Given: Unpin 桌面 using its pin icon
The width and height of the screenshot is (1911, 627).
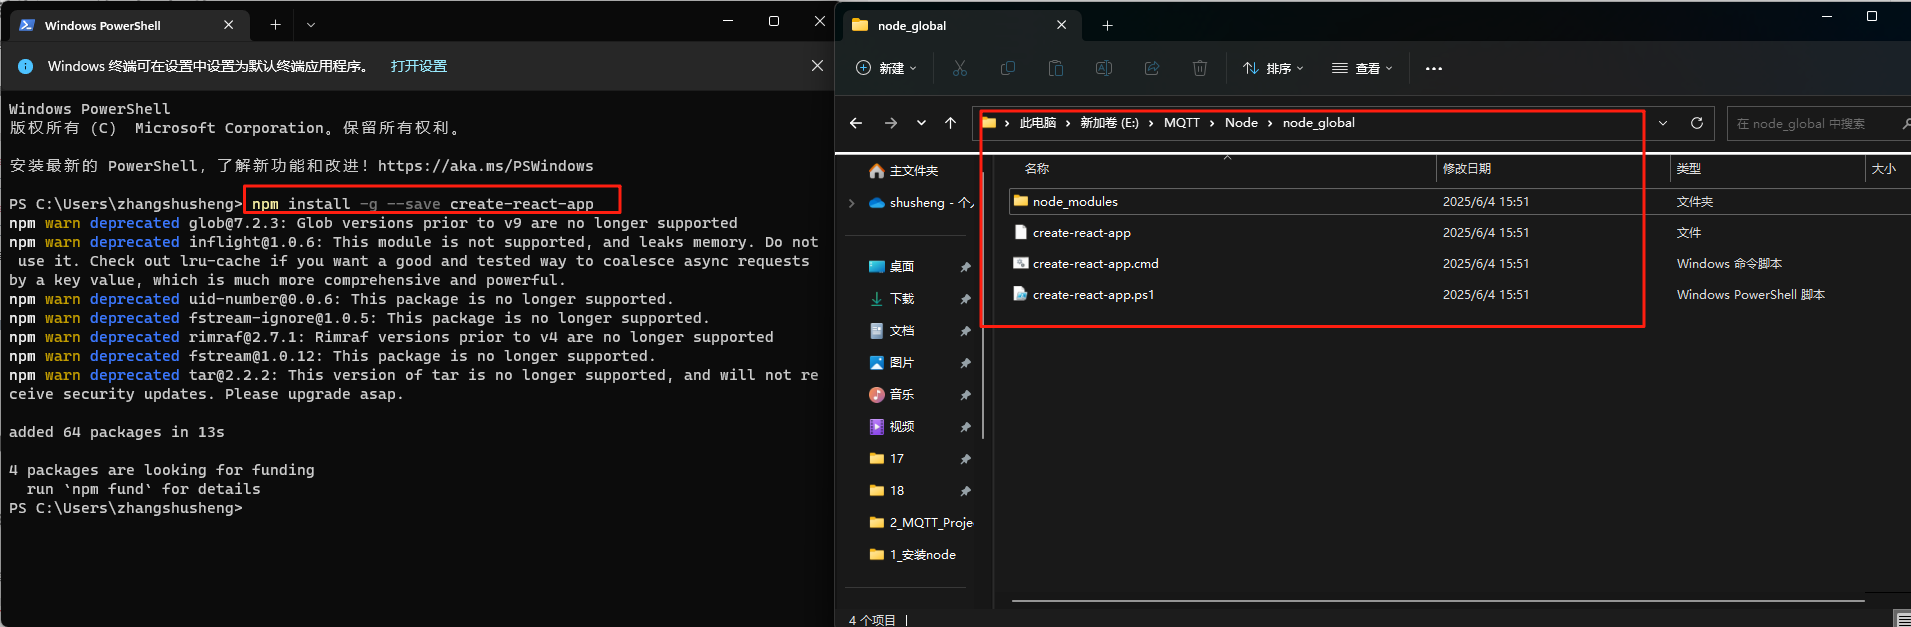Looking at the screenshot, I should (965, 267).
